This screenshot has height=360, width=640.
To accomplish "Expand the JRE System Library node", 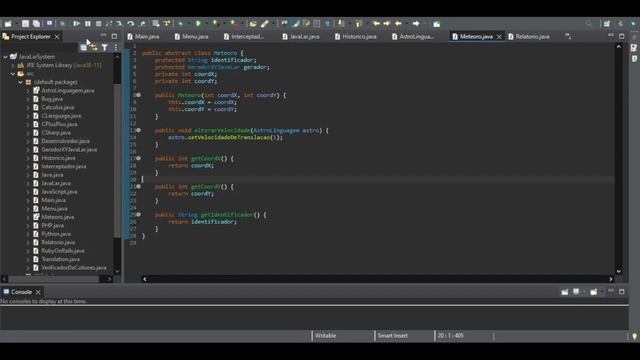I will pos(13,65).
